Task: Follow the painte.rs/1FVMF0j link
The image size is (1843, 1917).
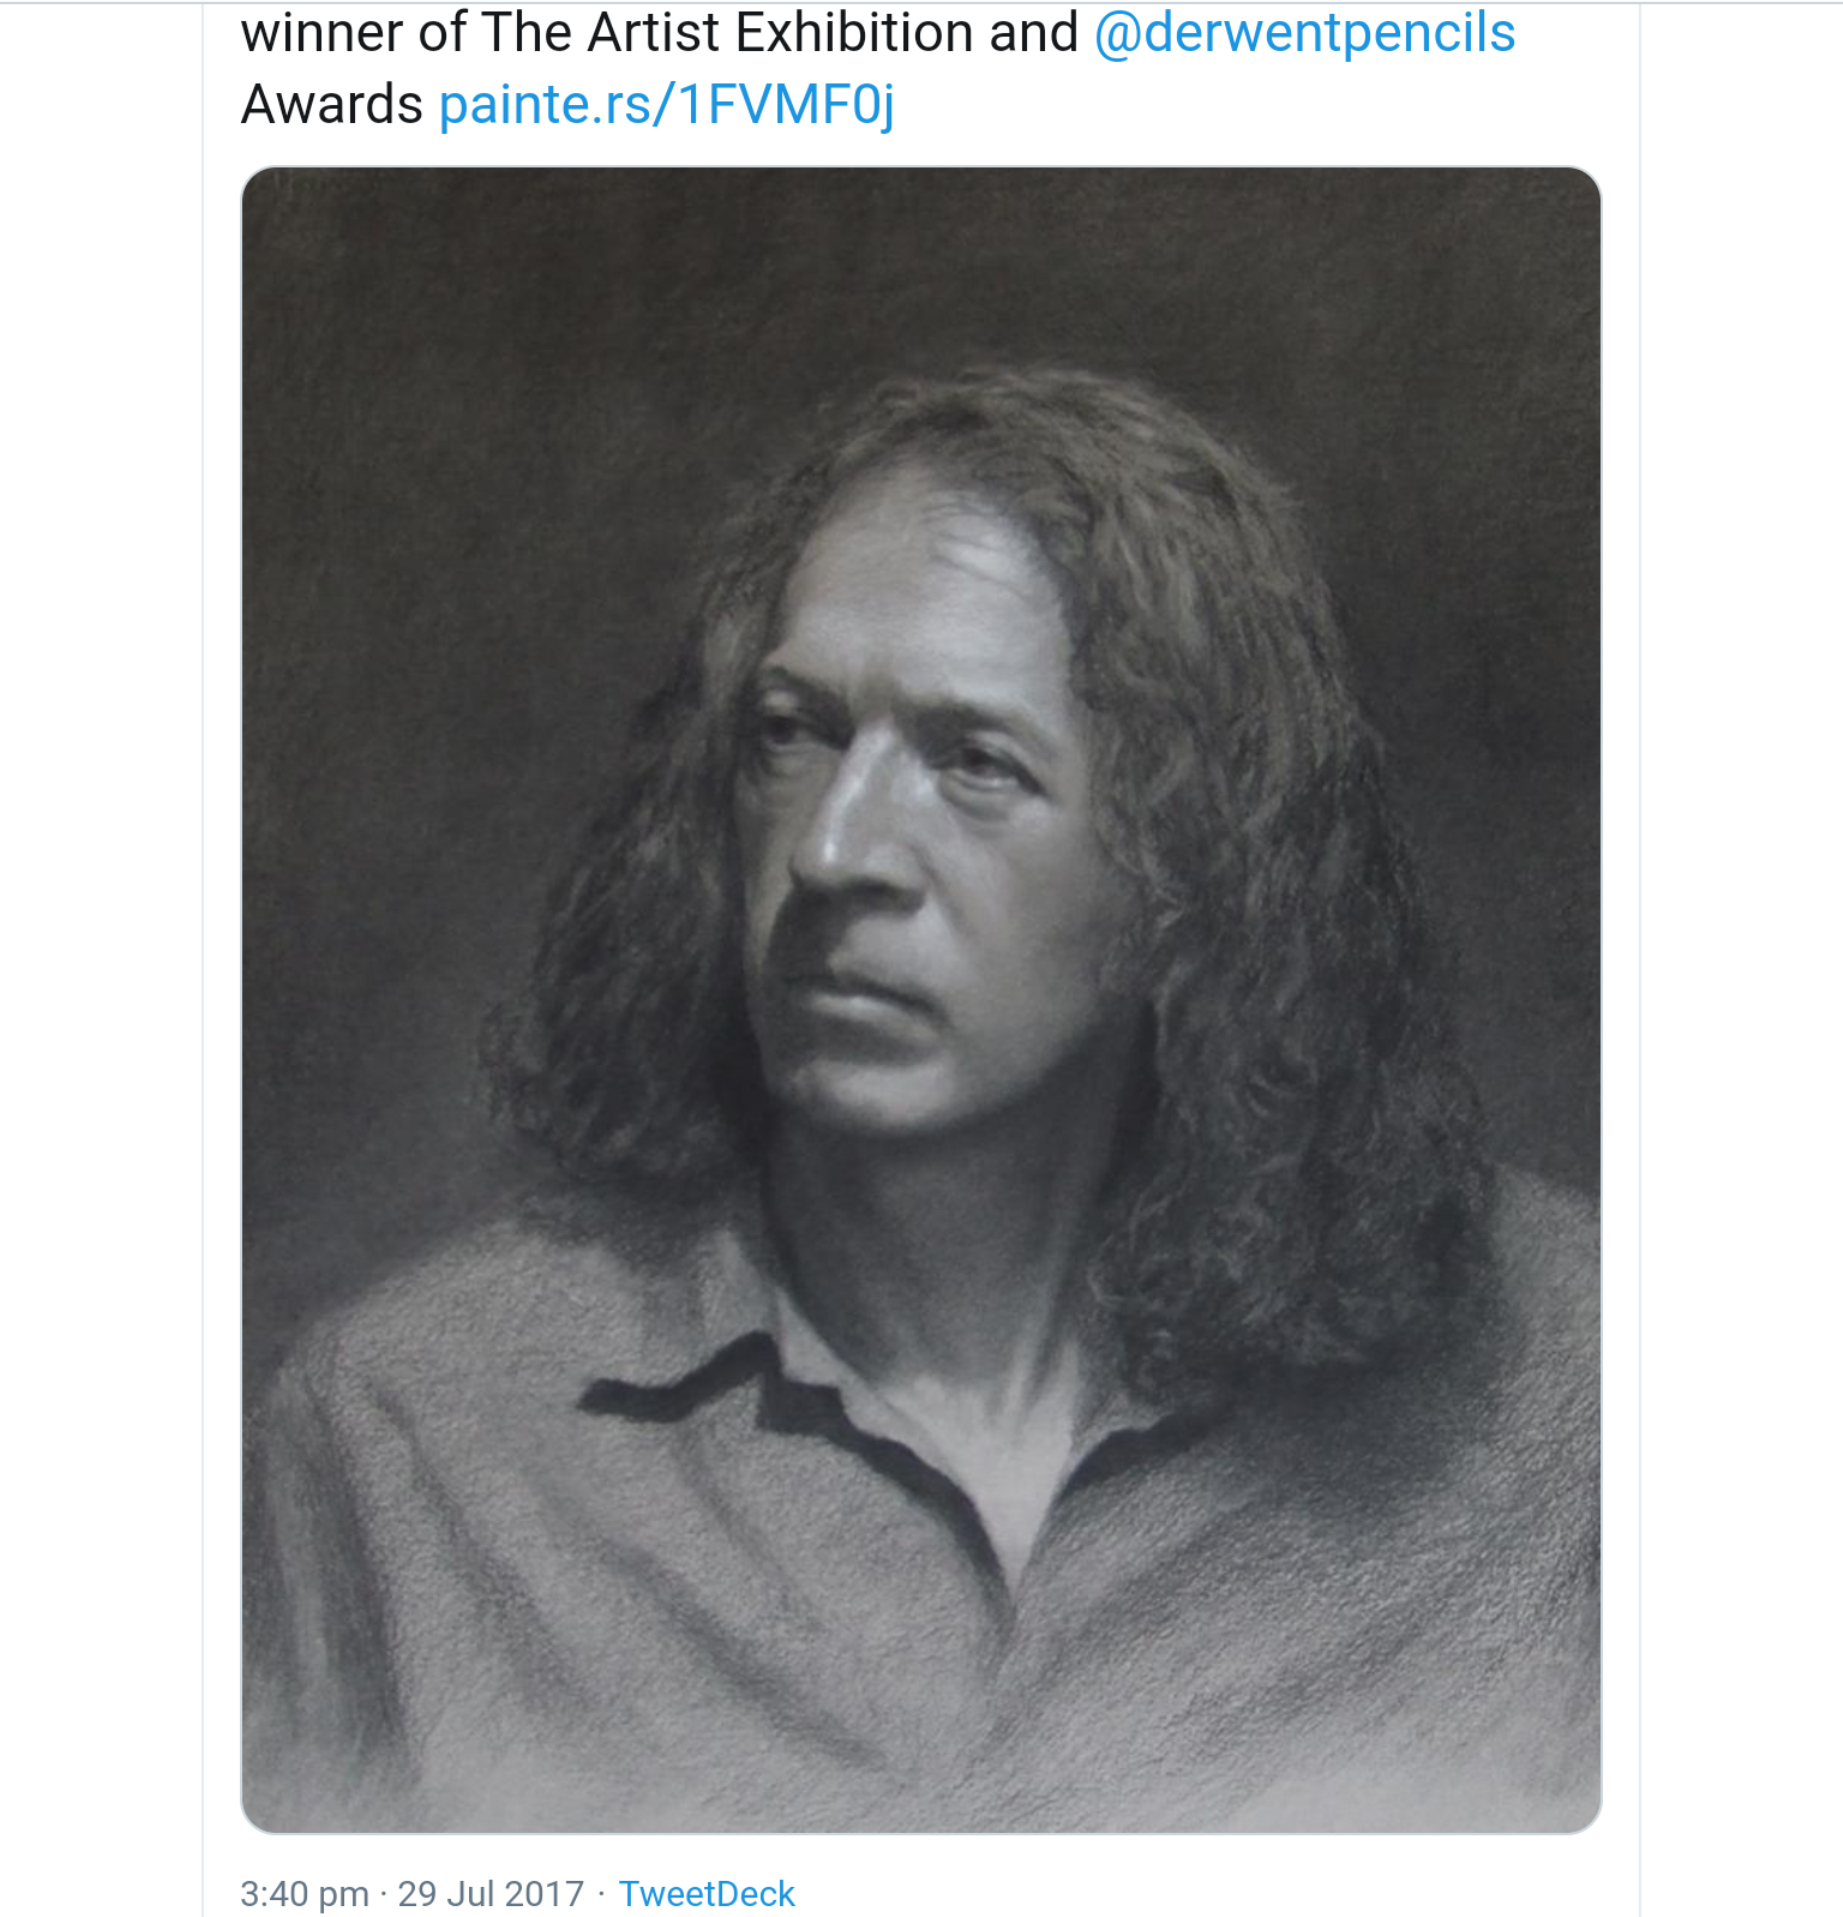Action: [x=666, y=105]
